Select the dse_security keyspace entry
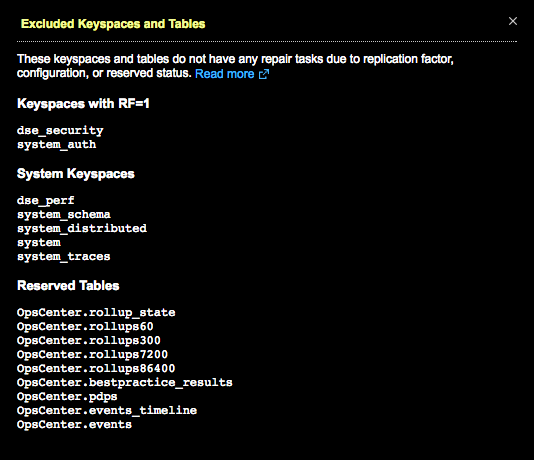 pos(60,130)
